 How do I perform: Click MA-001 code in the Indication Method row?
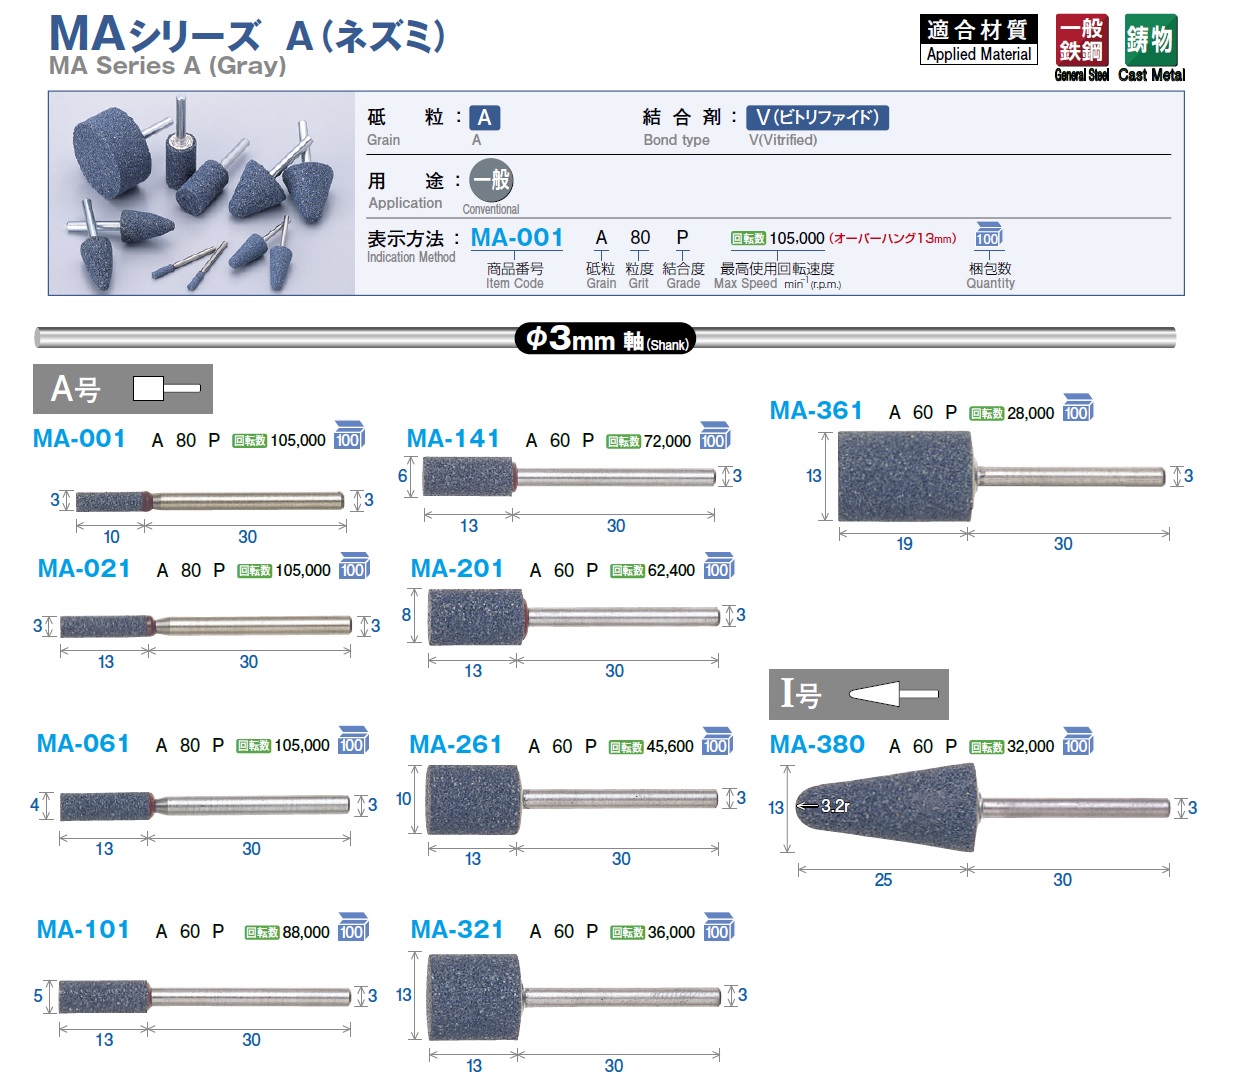(517, 238)
